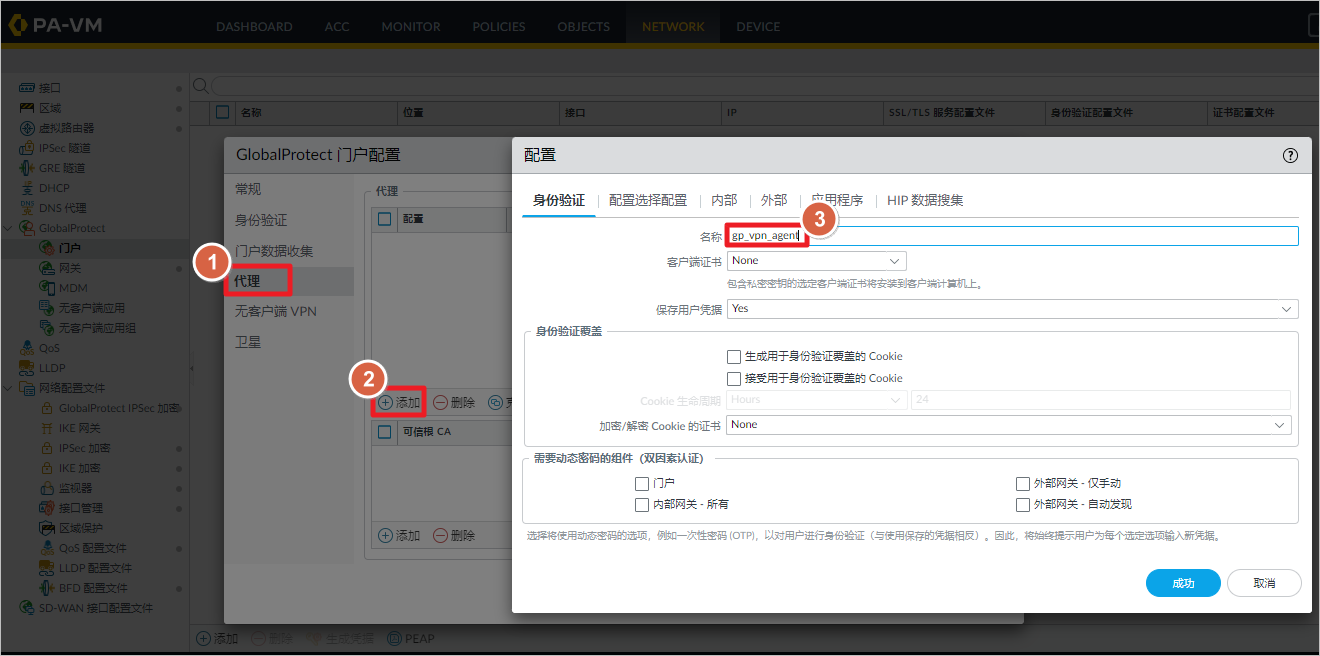Click the DNS 代理 icon
This screenshot has height=656, width=1320.
[27, 208]
